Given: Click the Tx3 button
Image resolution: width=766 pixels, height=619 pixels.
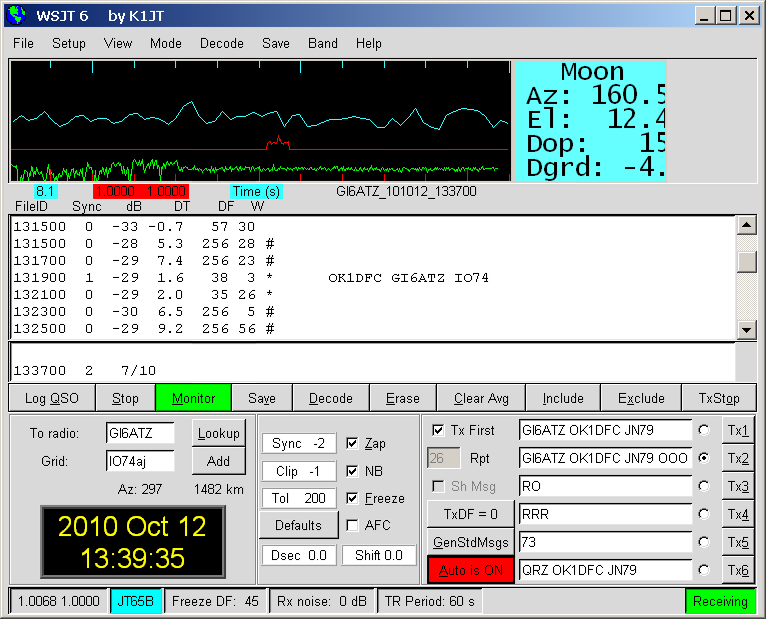Looking at the screenshot, I should 738,486.
